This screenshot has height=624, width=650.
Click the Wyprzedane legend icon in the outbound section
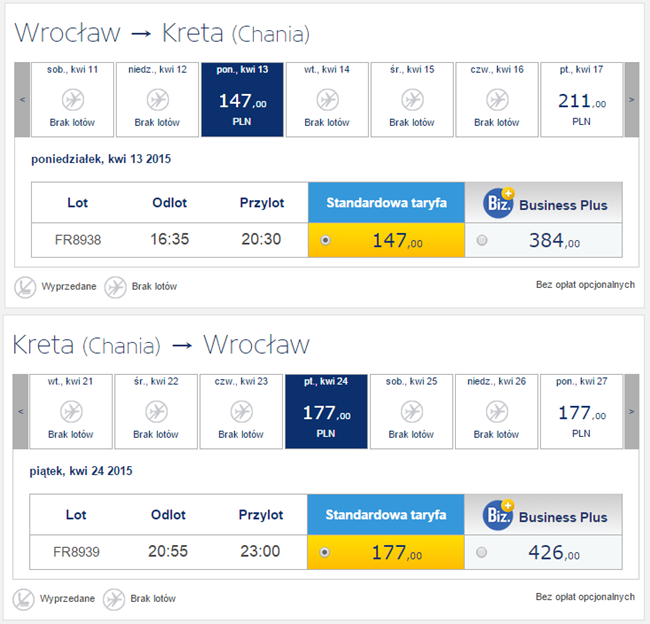tap(25, 286)
